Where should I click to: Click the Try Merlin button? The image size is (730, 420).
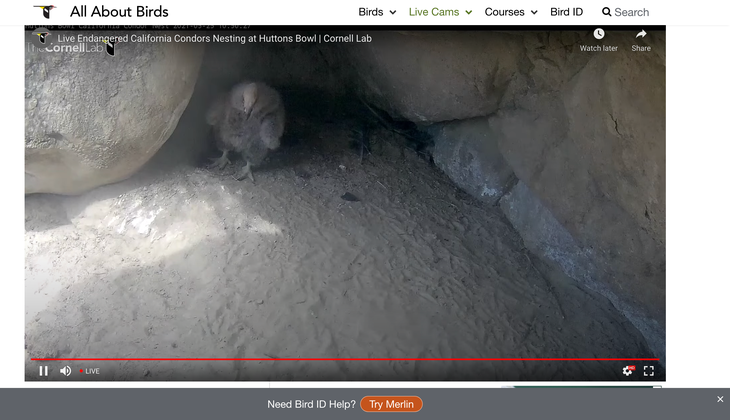tap(391, 404)
